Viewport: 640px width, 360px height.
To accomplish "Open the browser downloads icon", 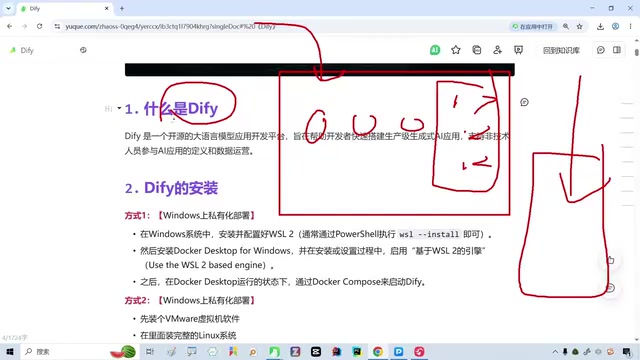I will [x=600, y=26].
